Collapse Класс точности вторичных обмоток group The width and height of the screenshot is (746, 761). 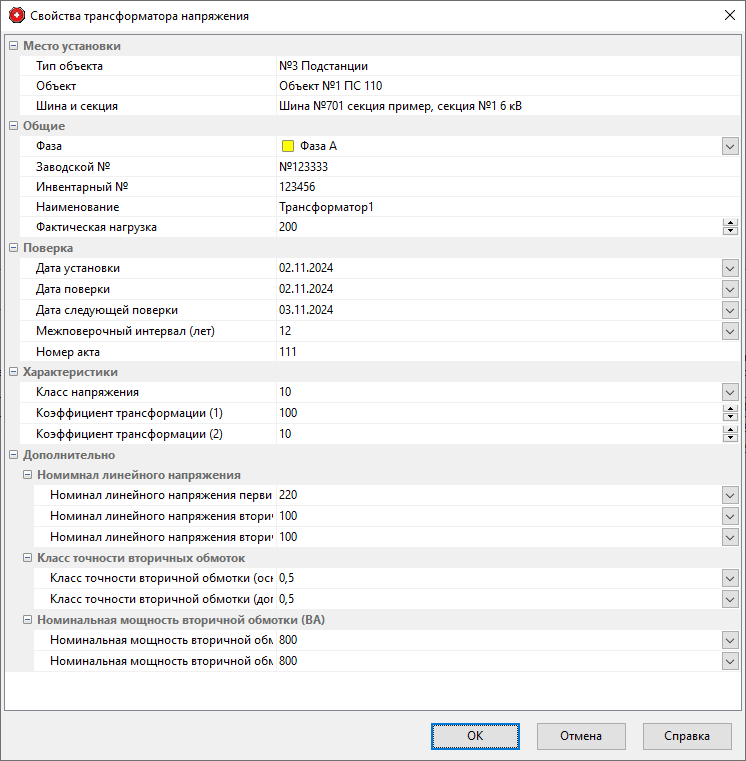click(x=27, y=558)
